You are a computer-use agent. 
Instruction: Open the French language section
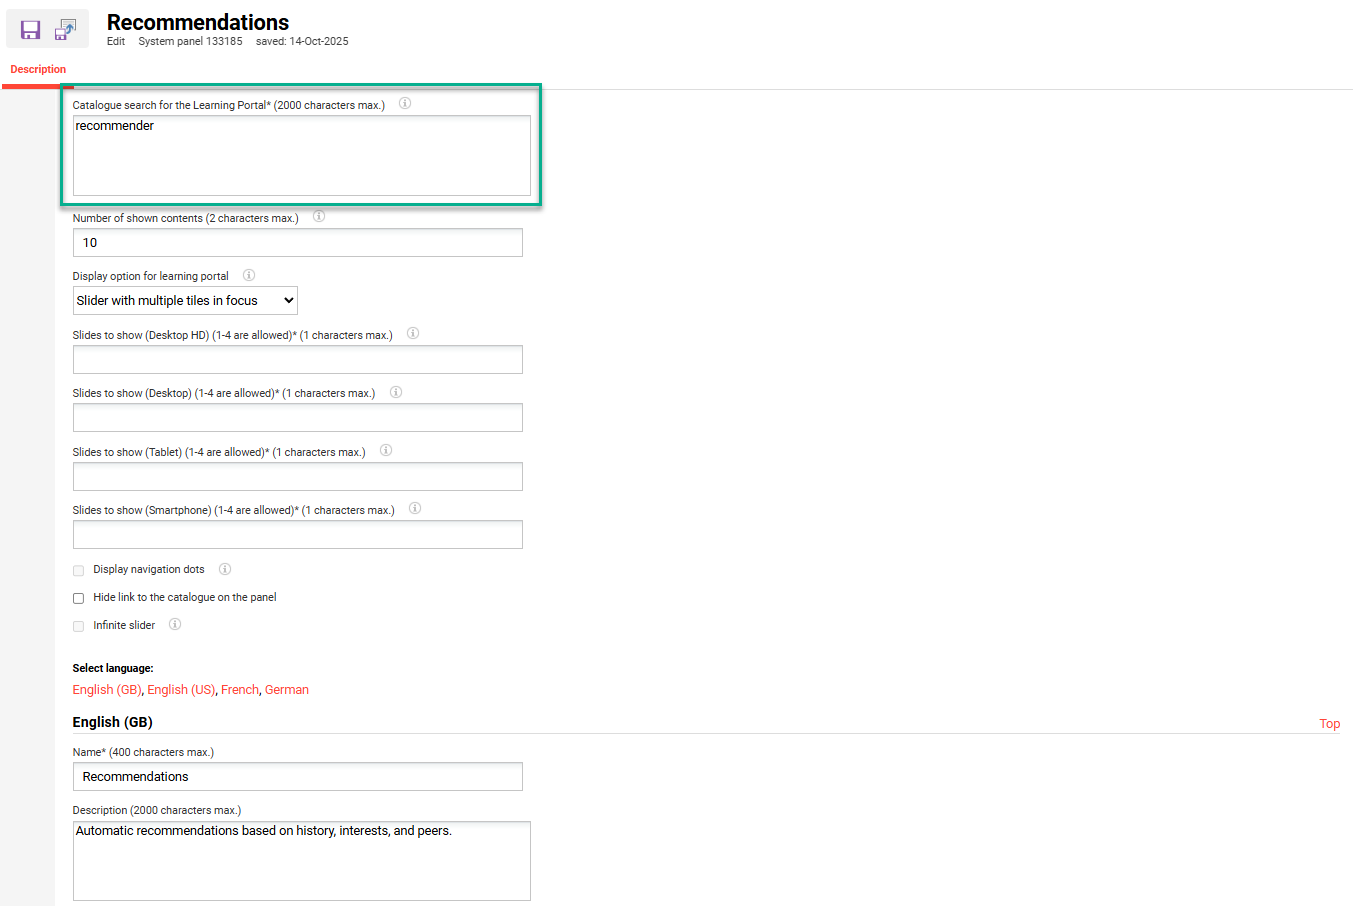point(240,689)
